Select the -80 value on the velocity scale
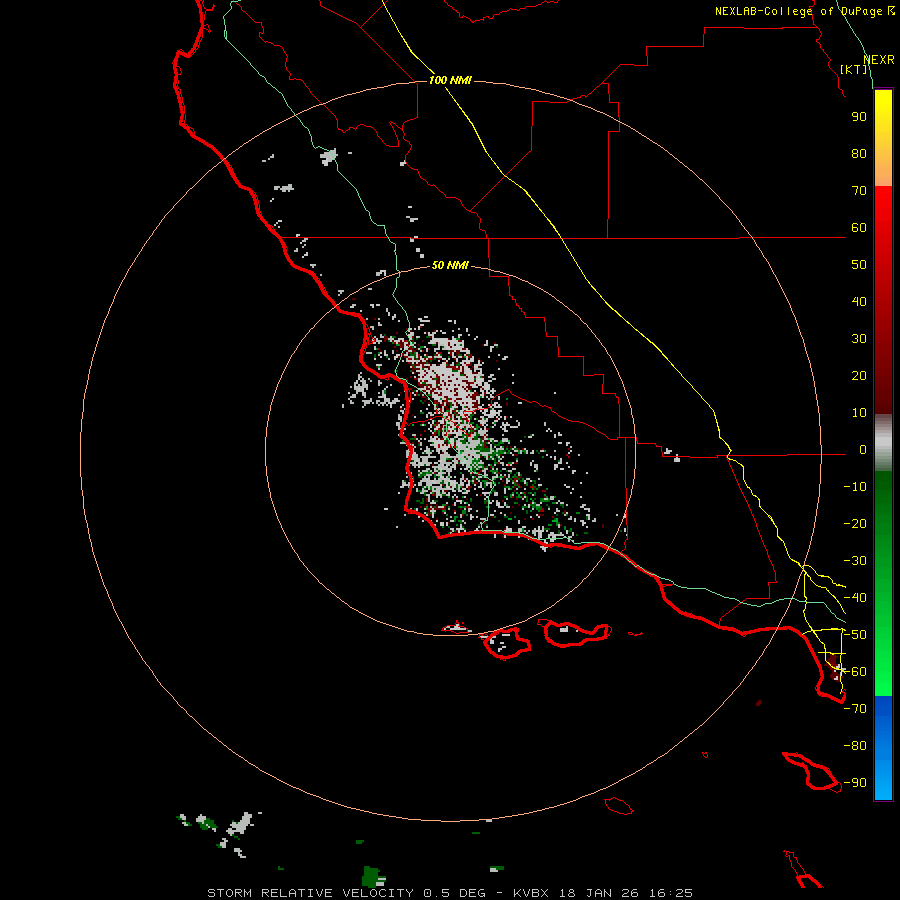This screenshot has height=900, width=900. coord(855,746)
